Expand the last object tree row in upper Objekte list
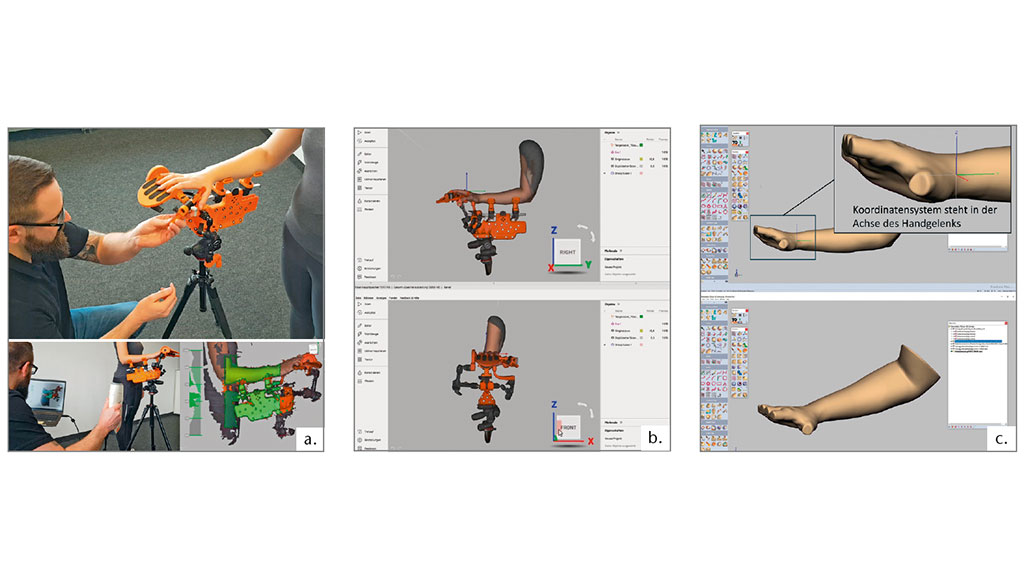 click(x=604, y=172)
